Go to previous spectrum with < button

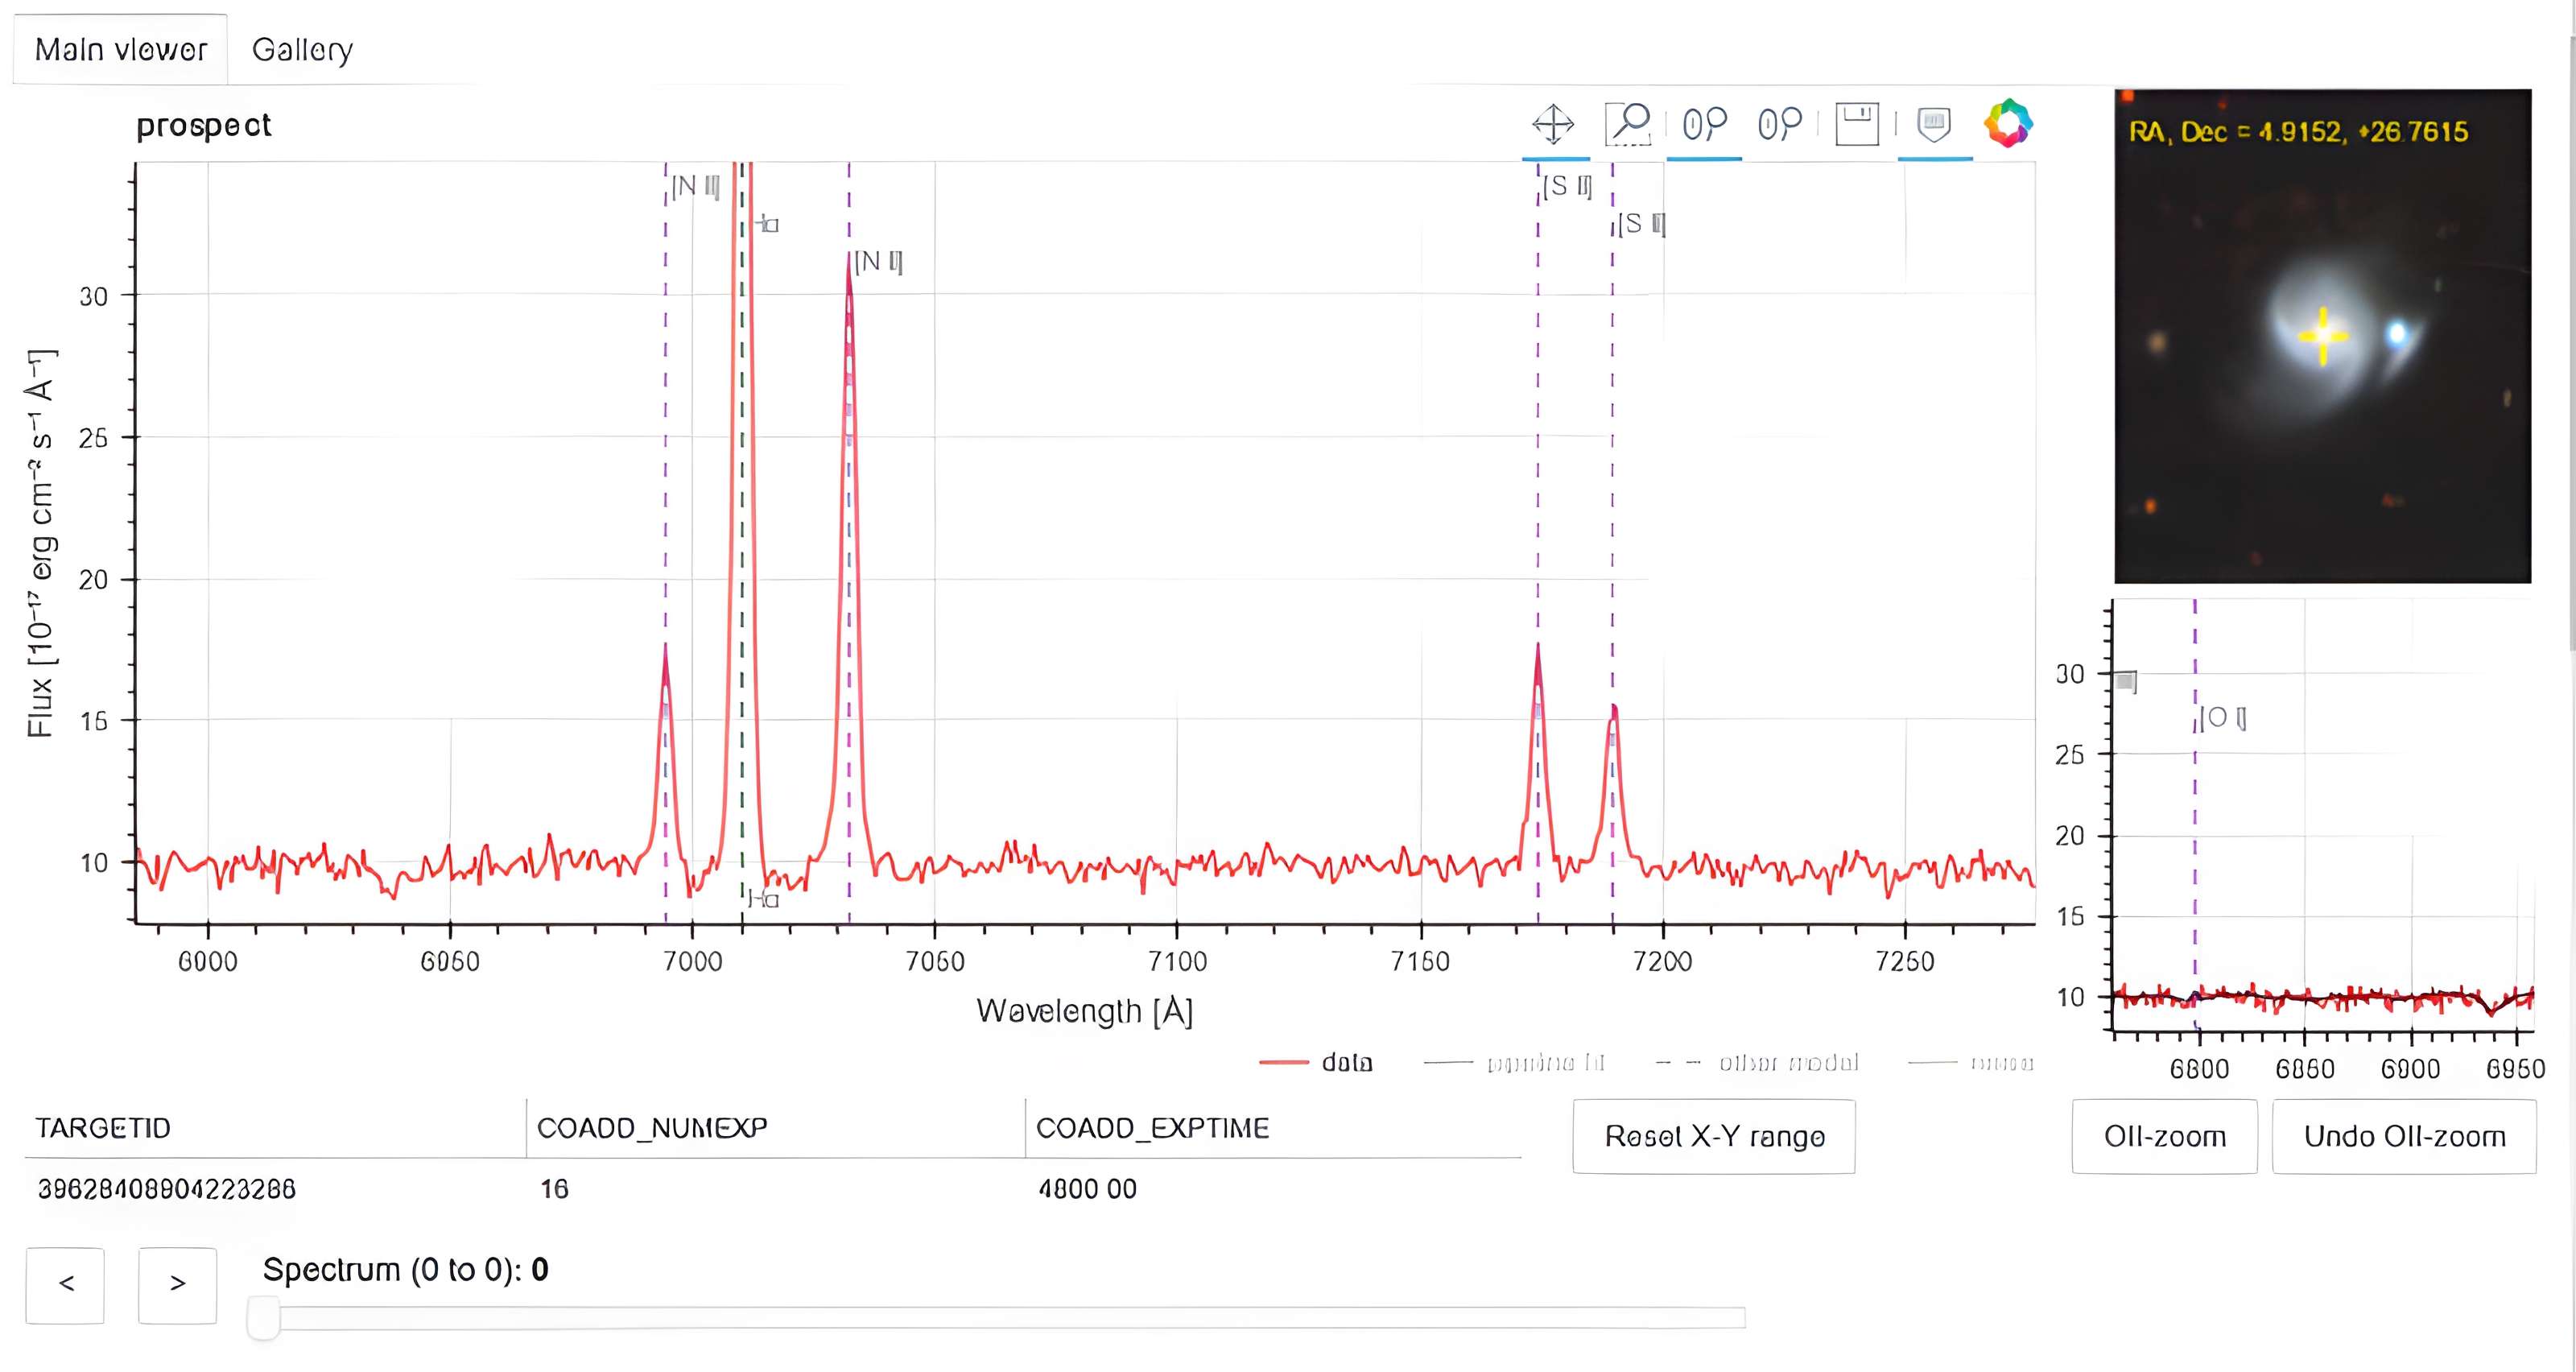click(x=66, y=1284)
